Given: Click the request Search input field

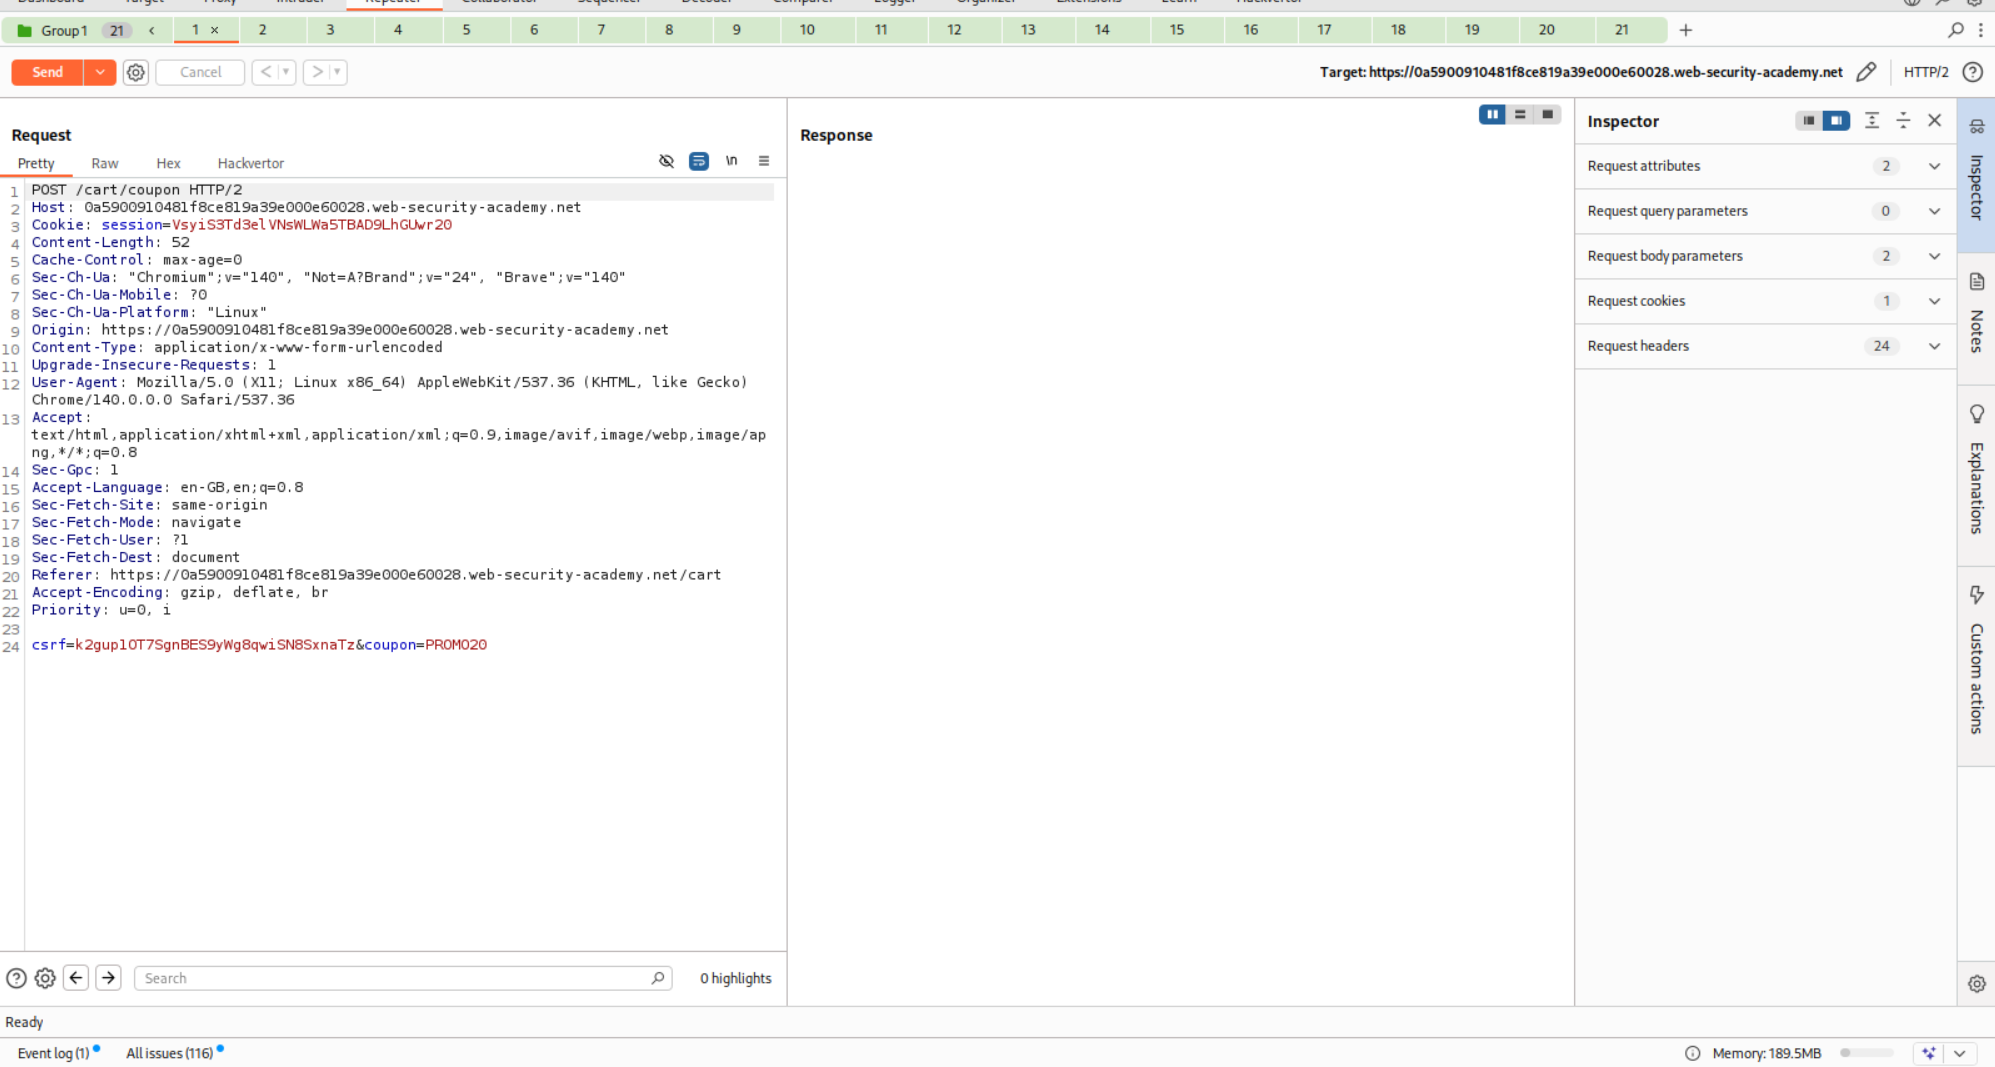Looking at the screenshot, I should point(397,978).
